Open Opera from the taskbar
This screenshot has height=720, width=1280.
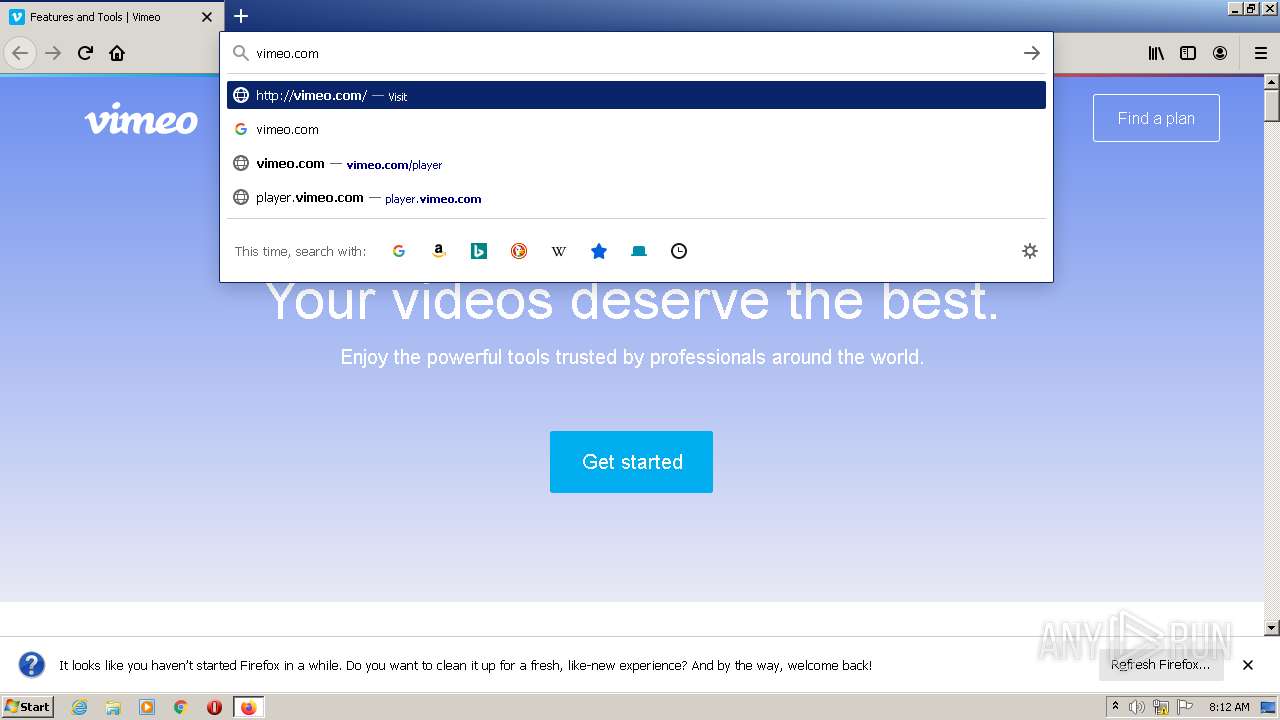tap(214, 707)
